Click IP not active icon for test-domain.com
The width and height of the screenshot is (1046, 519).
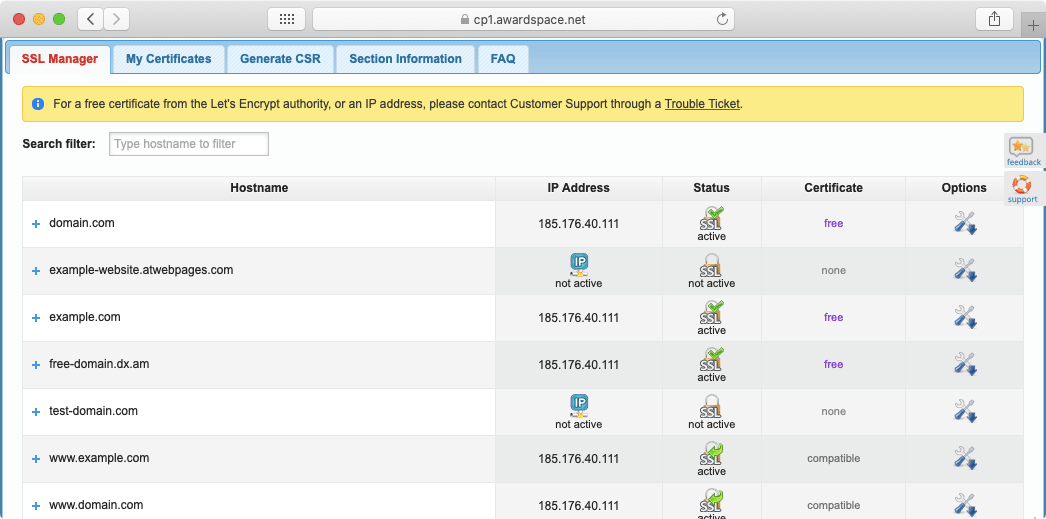tap(578, 405)
